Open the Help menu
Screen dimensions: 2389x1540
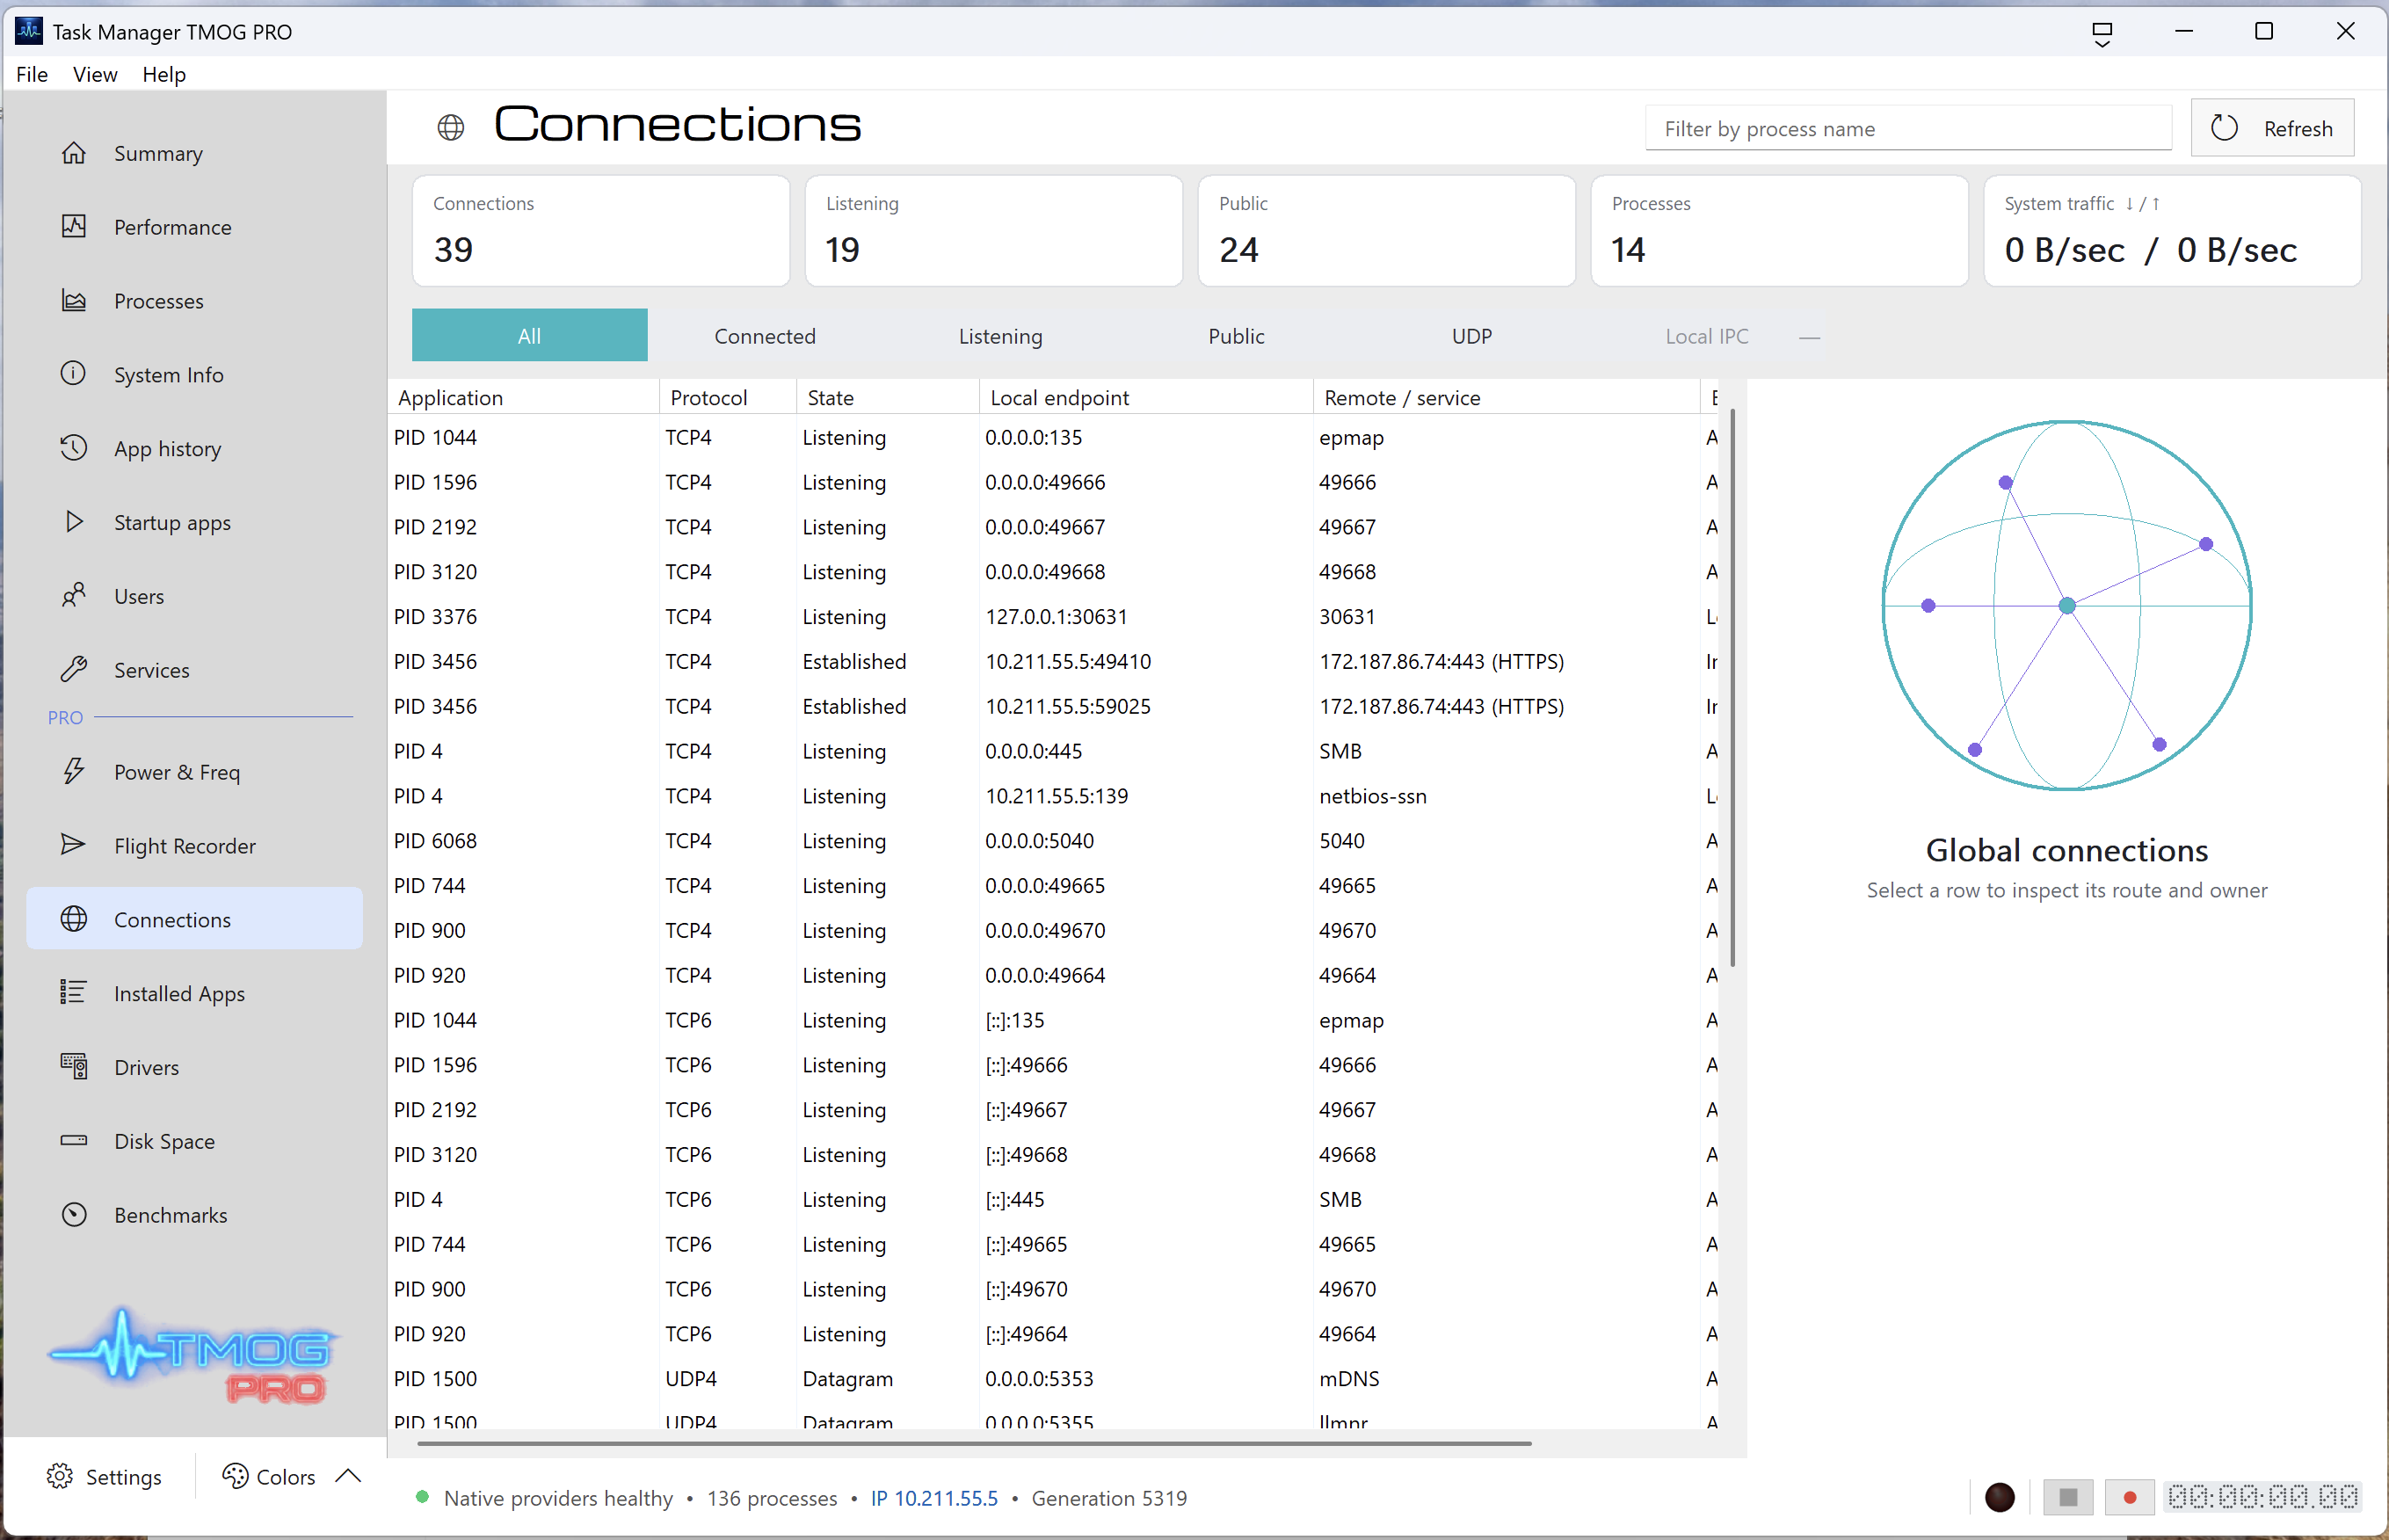coord(164,74)
